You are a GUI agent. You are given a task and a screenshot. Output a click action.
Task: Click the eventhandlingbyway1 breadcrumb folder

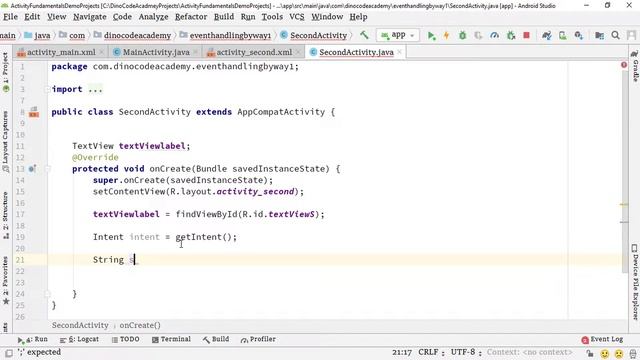tap(226, 36)
